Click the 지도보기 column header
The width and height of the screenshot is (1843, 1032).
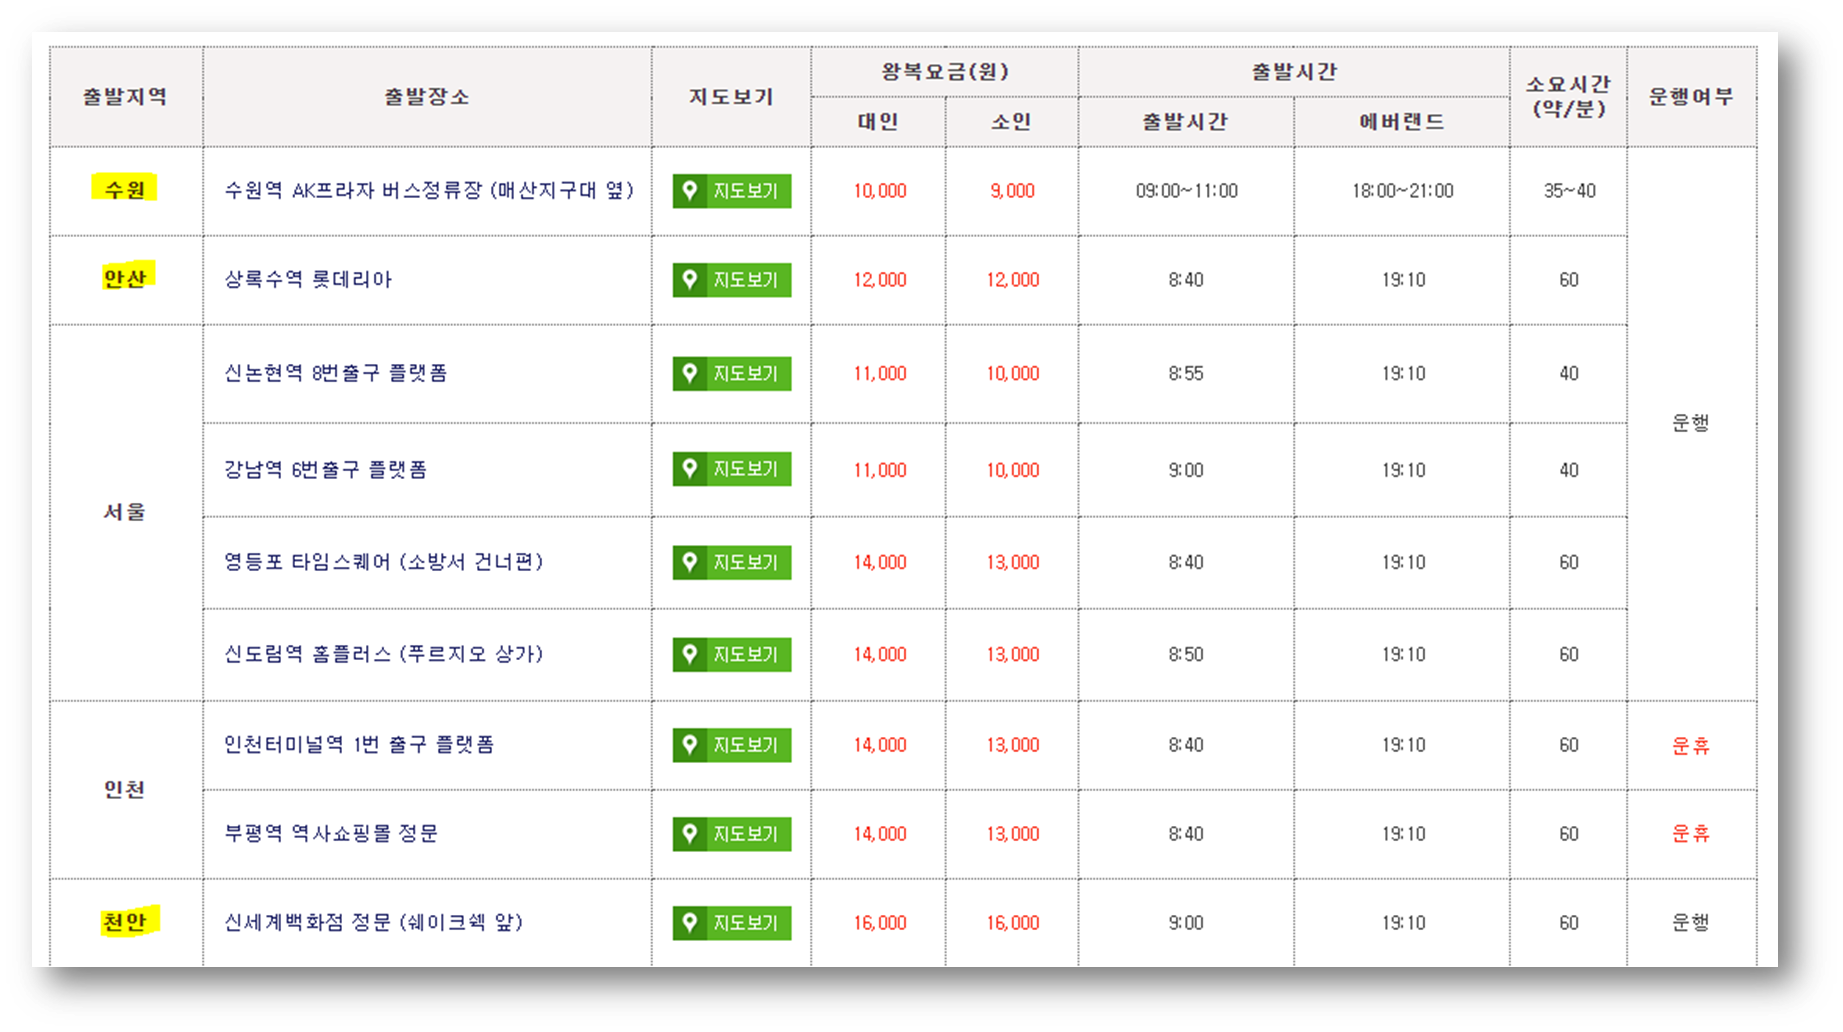point(731,97)
